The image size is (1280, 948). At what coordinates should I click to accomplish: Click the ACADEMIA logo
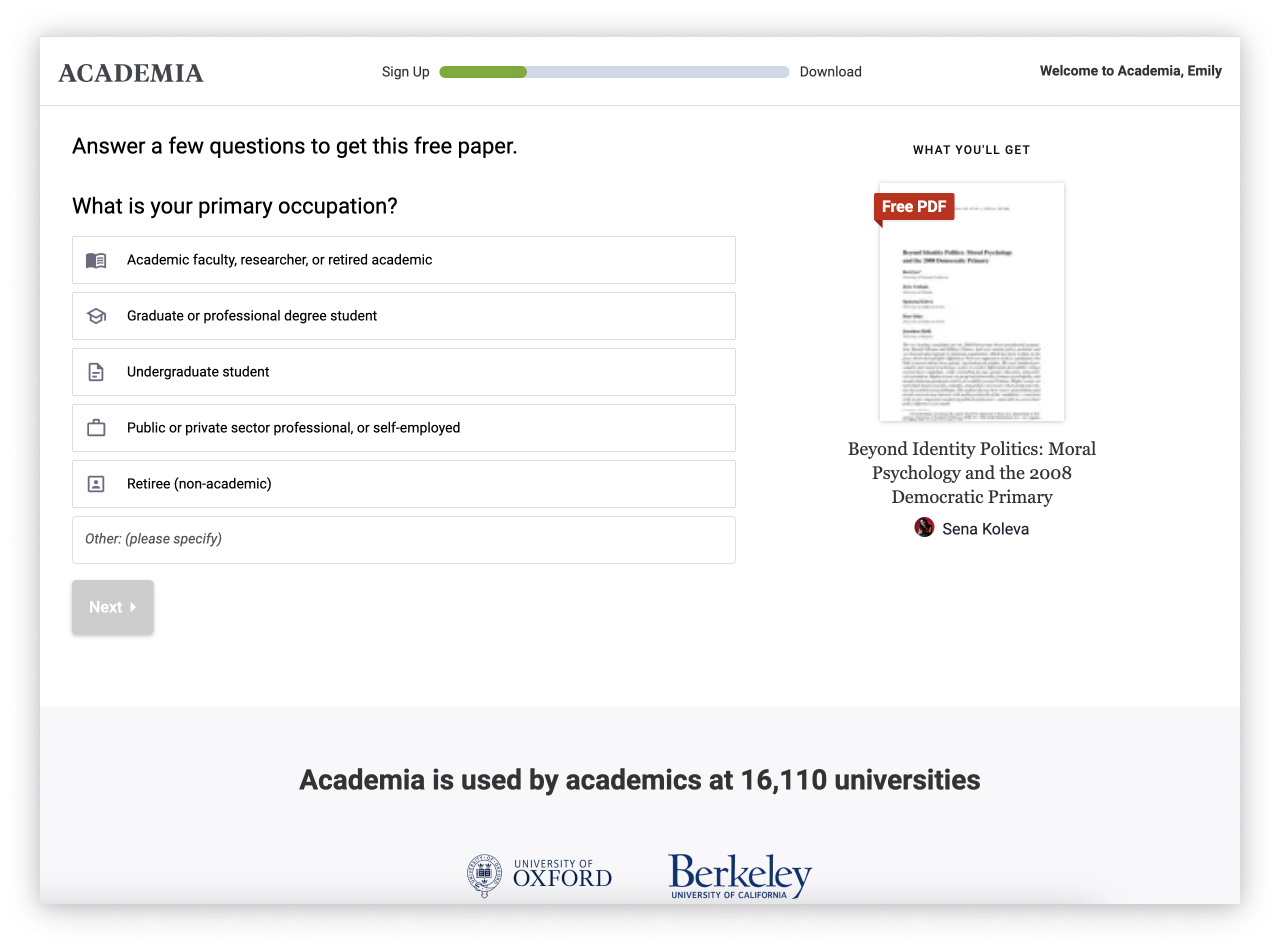tap(131, 73)
